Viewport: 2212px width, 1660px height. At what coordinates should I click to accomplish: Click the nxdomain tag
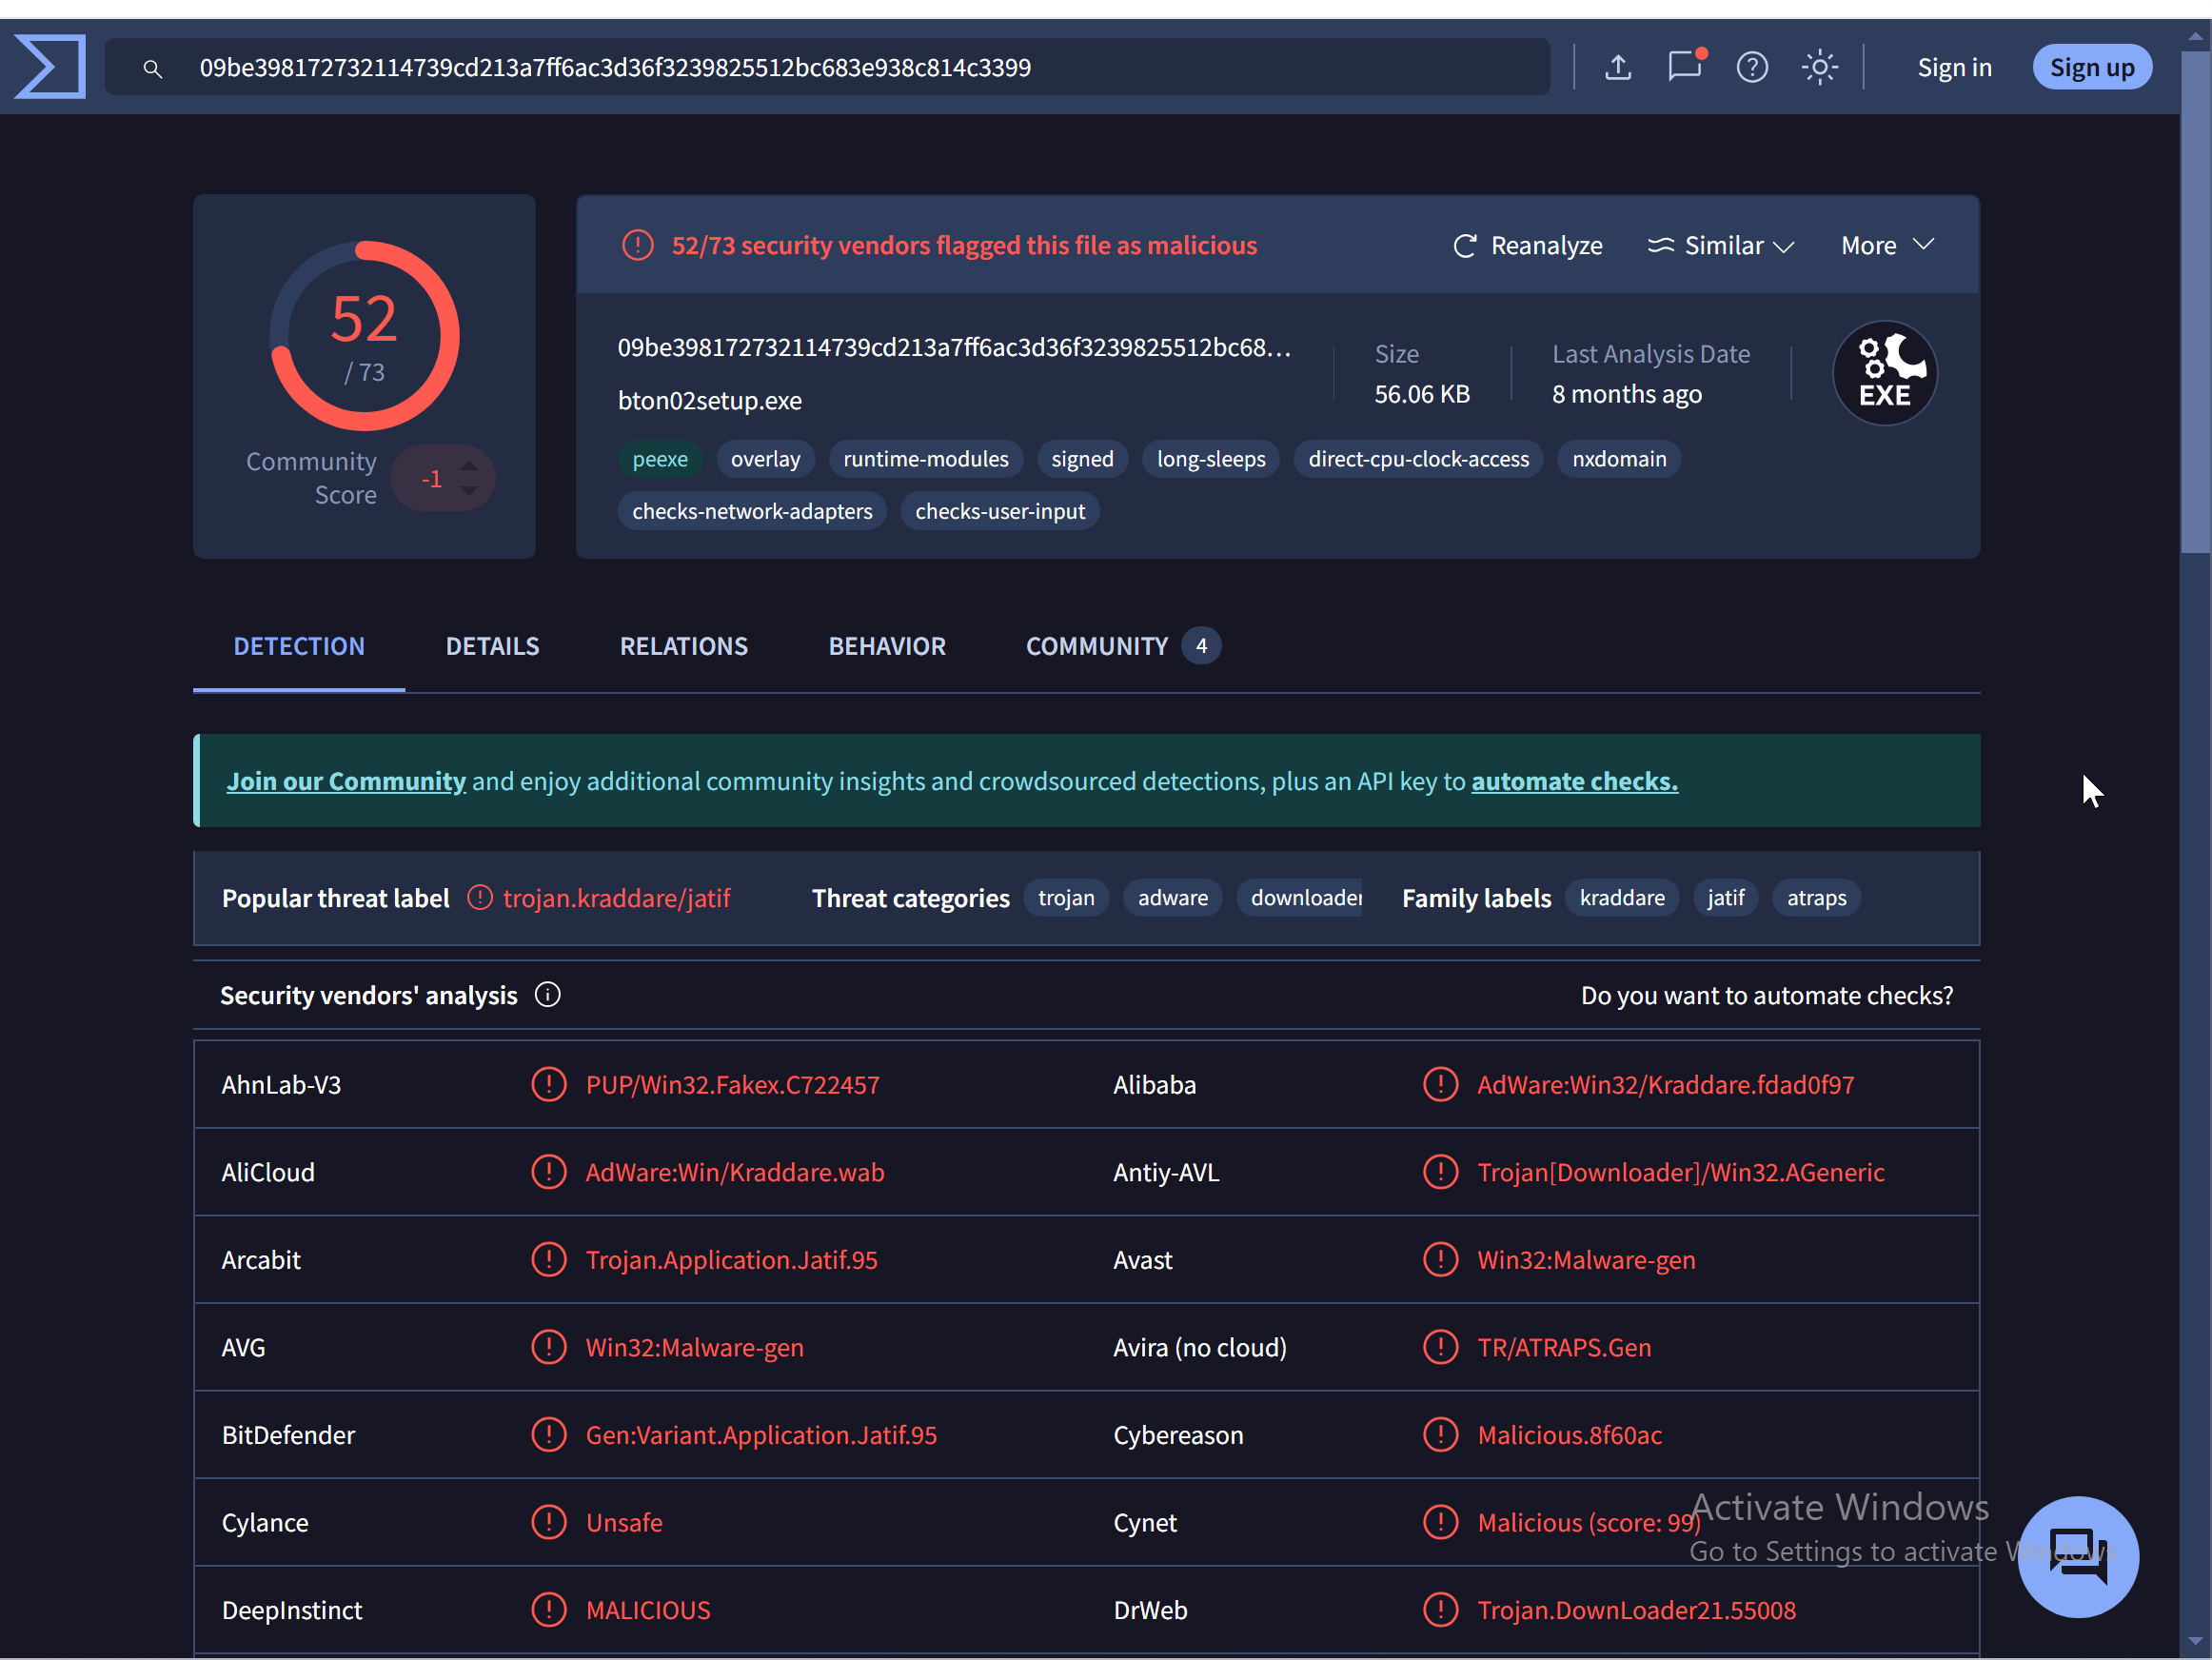pyautogui.click(x=1619, y=459)
